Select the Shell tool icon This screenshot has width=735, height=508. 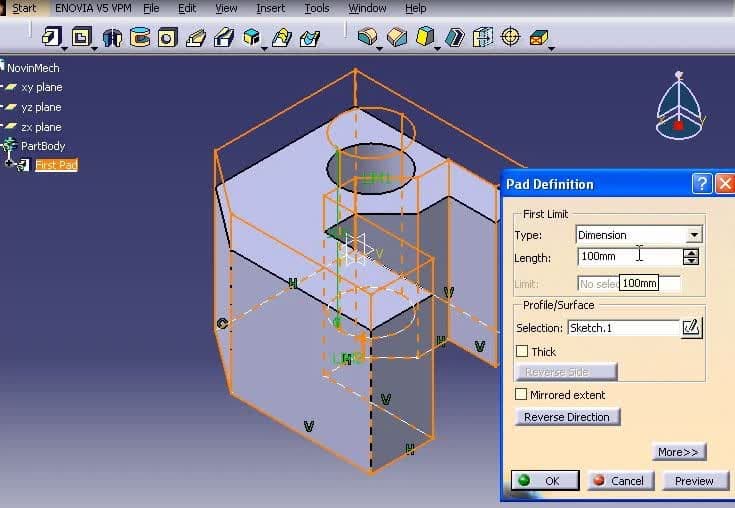click(454, 37)
